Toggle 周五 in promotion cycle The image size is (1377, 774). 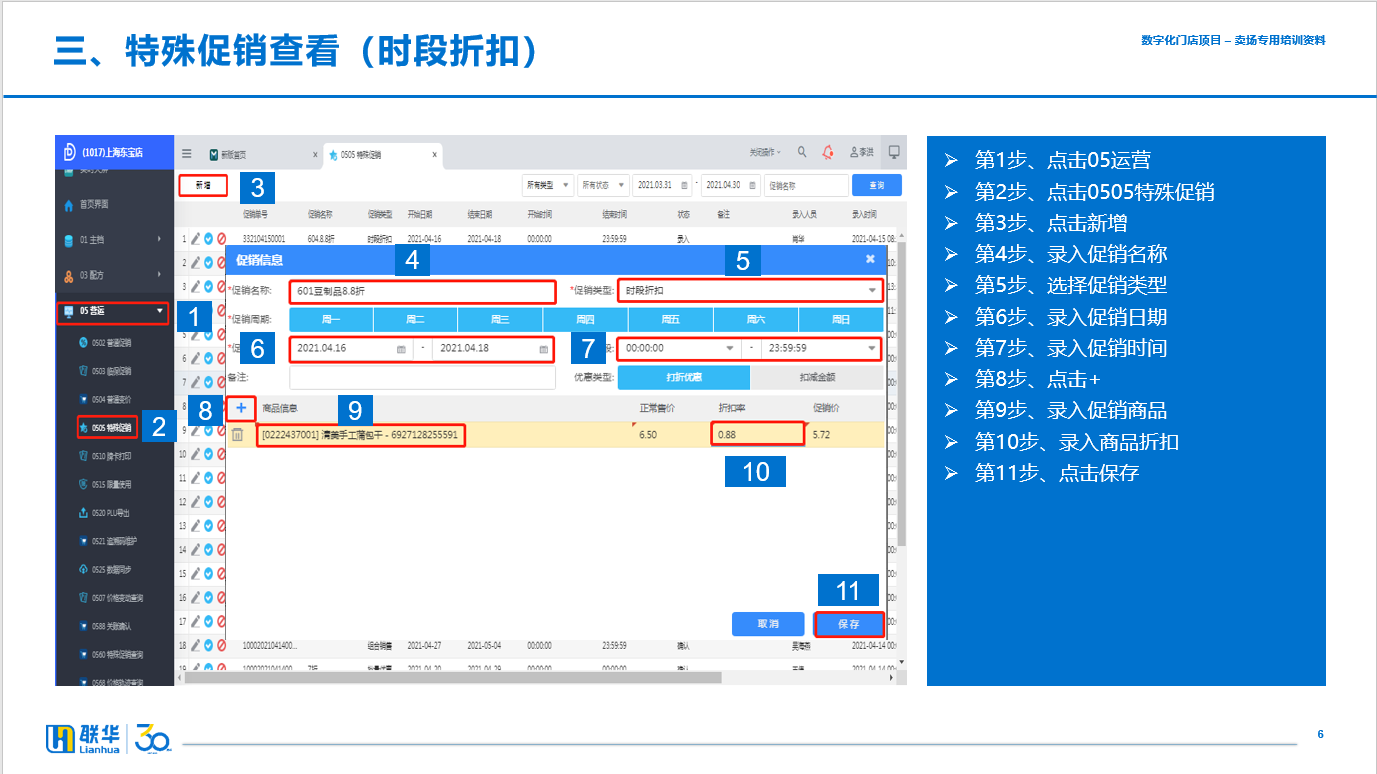671,319
